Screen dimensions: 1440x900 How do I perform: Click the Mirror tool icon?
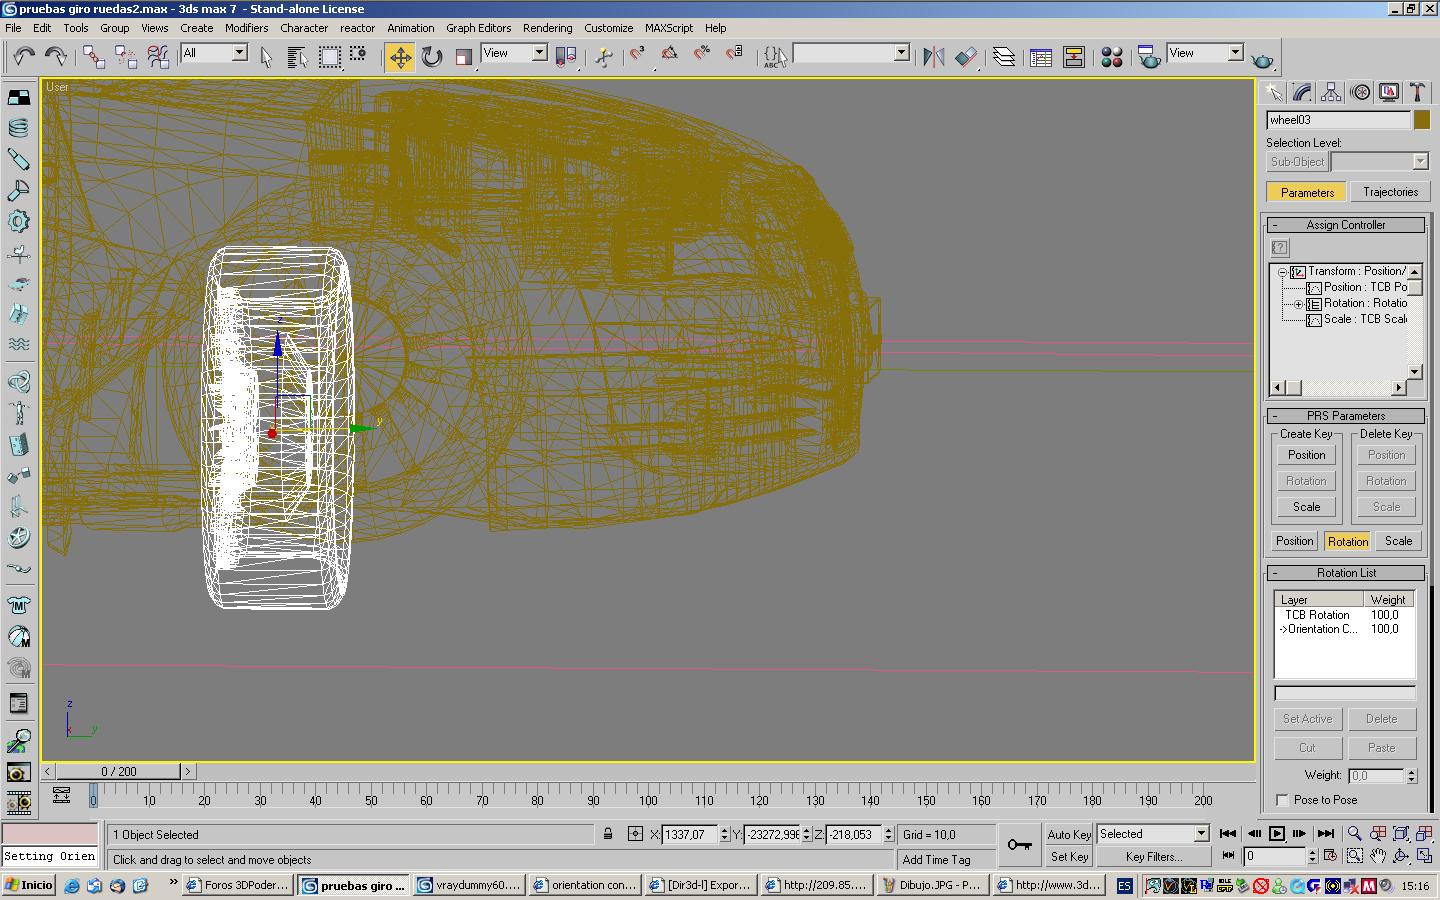[x=933, y=57]
